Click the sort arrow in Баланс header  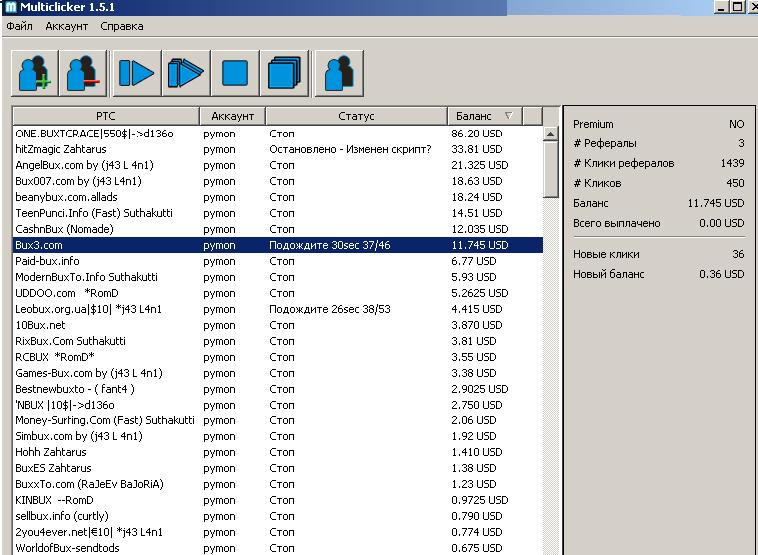(509, 116)
